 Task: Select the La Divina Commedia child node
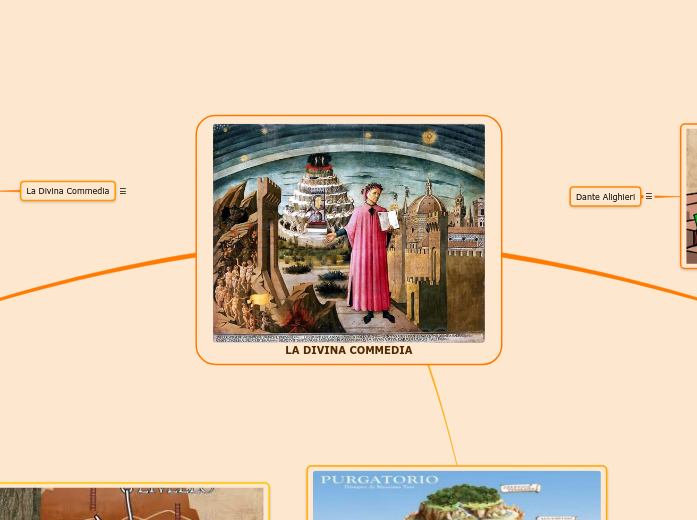(68, 191)
